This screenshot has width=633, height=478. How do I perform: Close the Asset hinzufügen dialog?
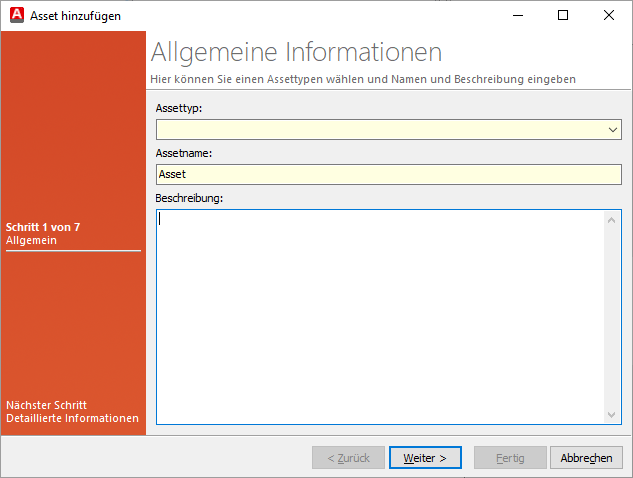609,15
